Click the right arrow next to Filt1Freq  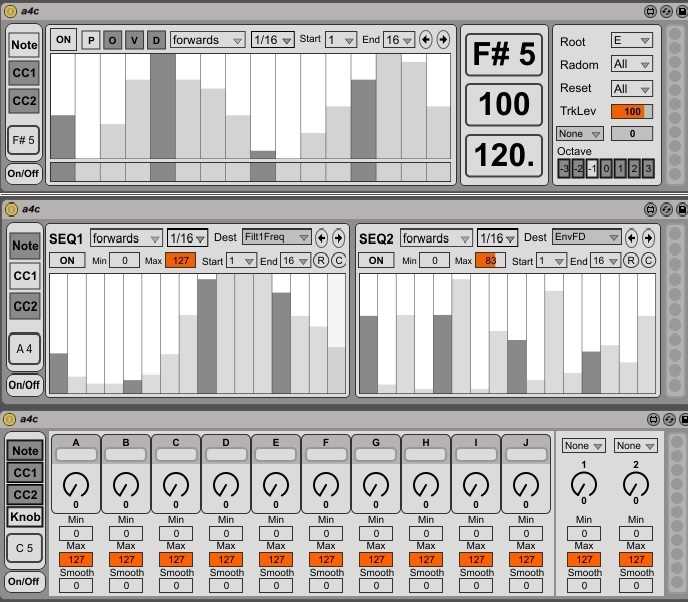(x=339, y=238)
